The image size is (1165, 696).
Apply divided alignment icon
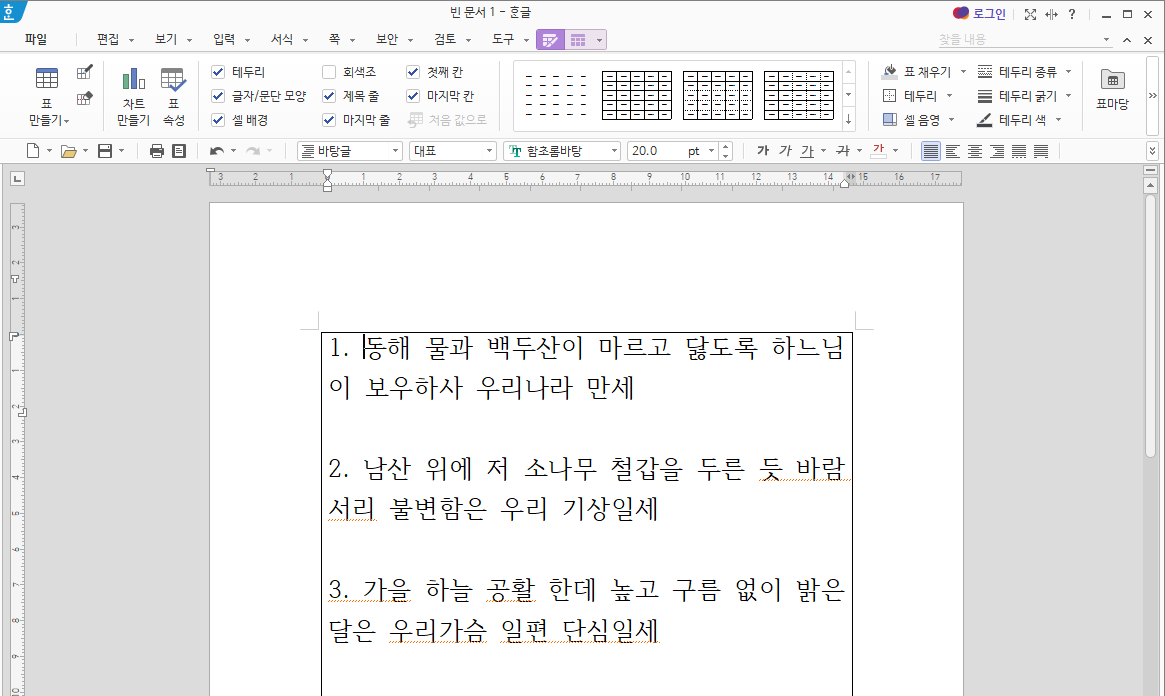pos(1042,151)
